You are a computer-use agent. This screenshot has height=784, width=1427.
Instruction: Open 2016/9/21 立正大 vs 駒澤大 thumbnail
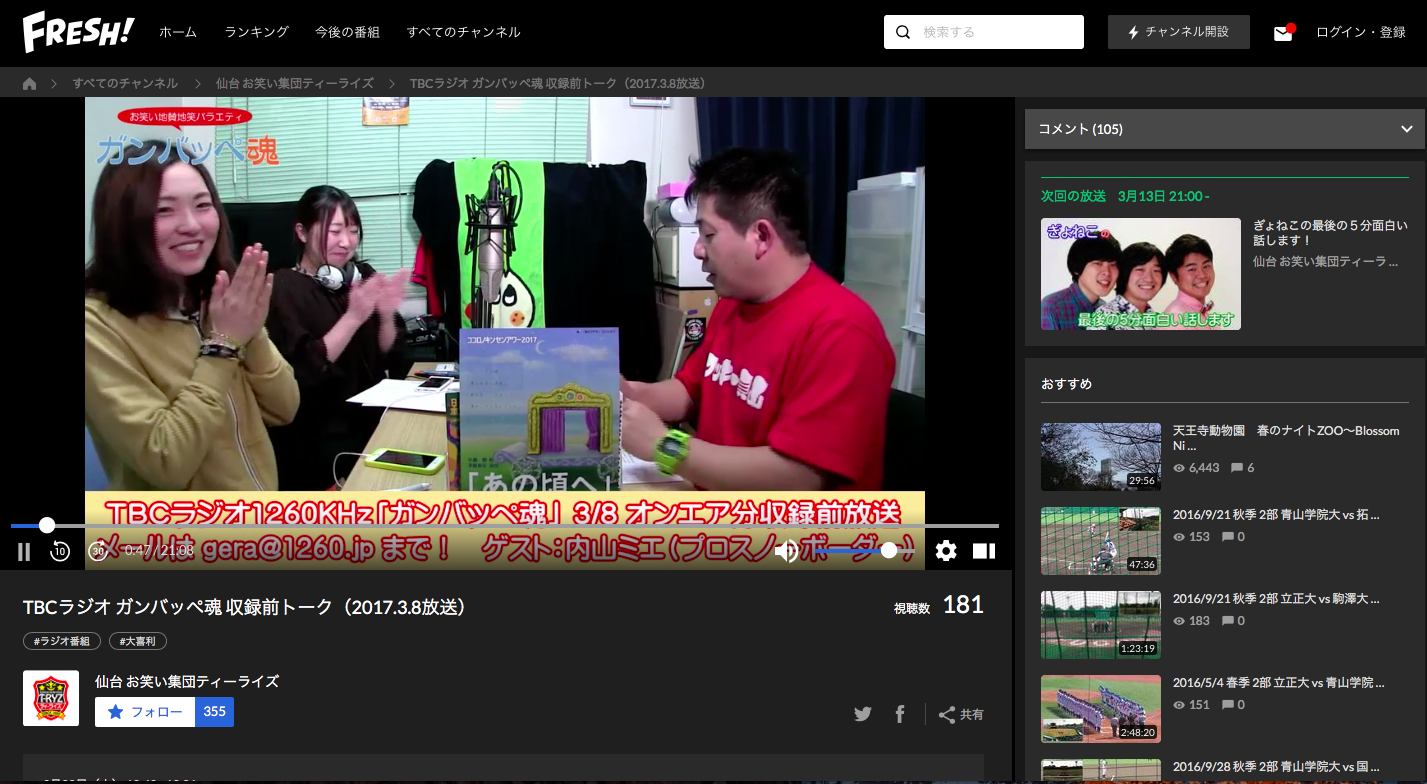tap(1101, 625)
